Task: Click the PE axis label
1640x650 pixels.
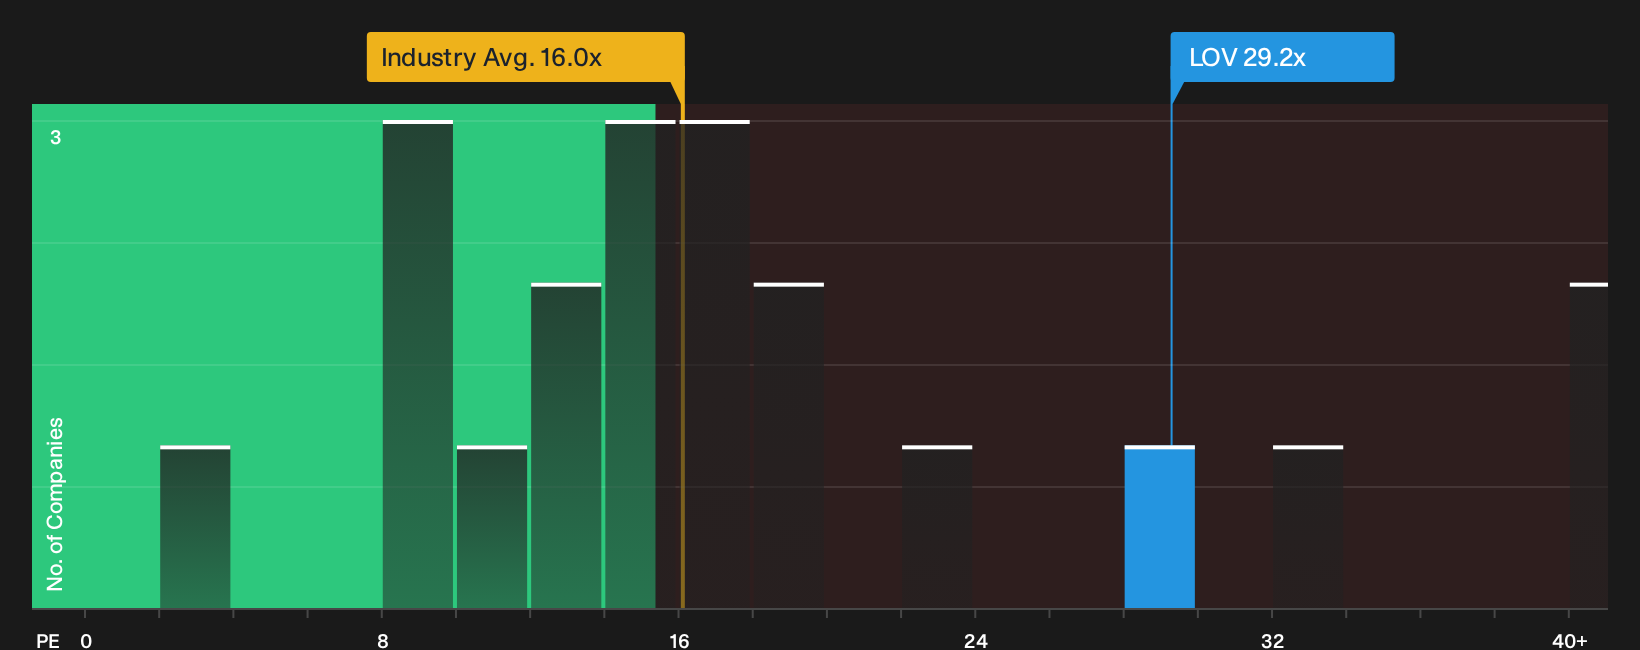Action: tap(48, 640)
